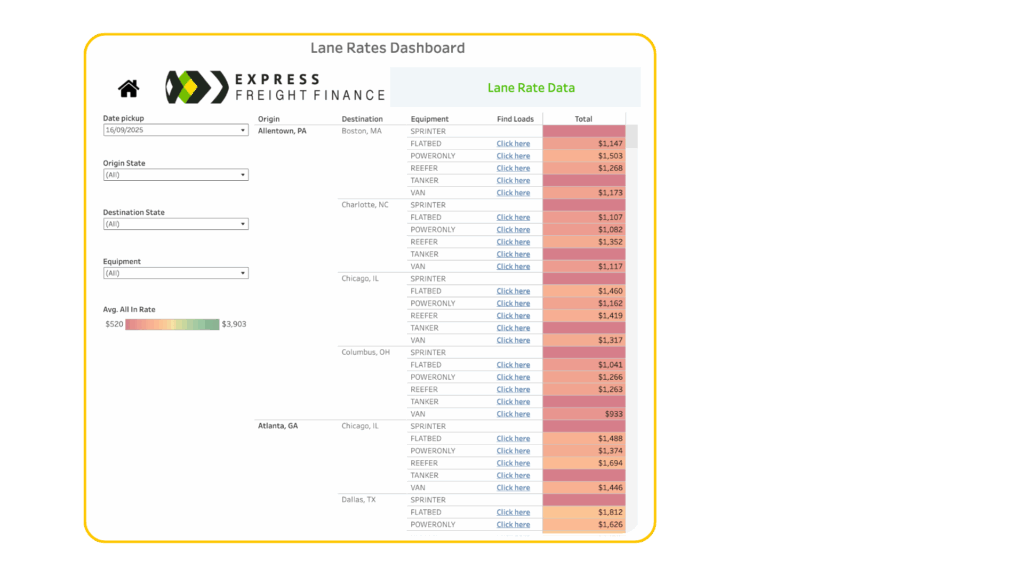Screen dimensions: 1024x576
Task: Select the Find Loads column header
Action: [515, 119]
